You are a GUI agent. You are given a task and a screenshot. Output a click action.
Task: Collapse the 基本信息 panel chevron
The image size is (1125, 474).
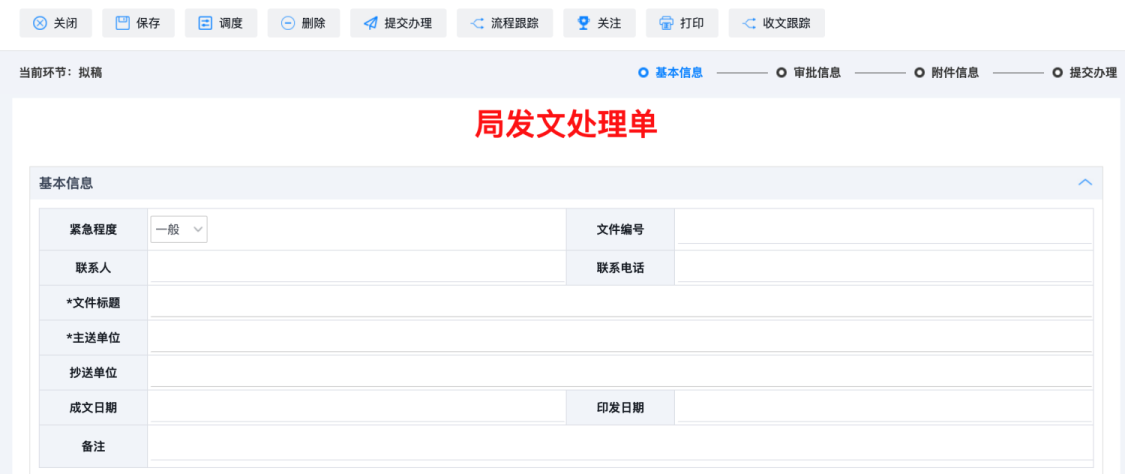1084,183
